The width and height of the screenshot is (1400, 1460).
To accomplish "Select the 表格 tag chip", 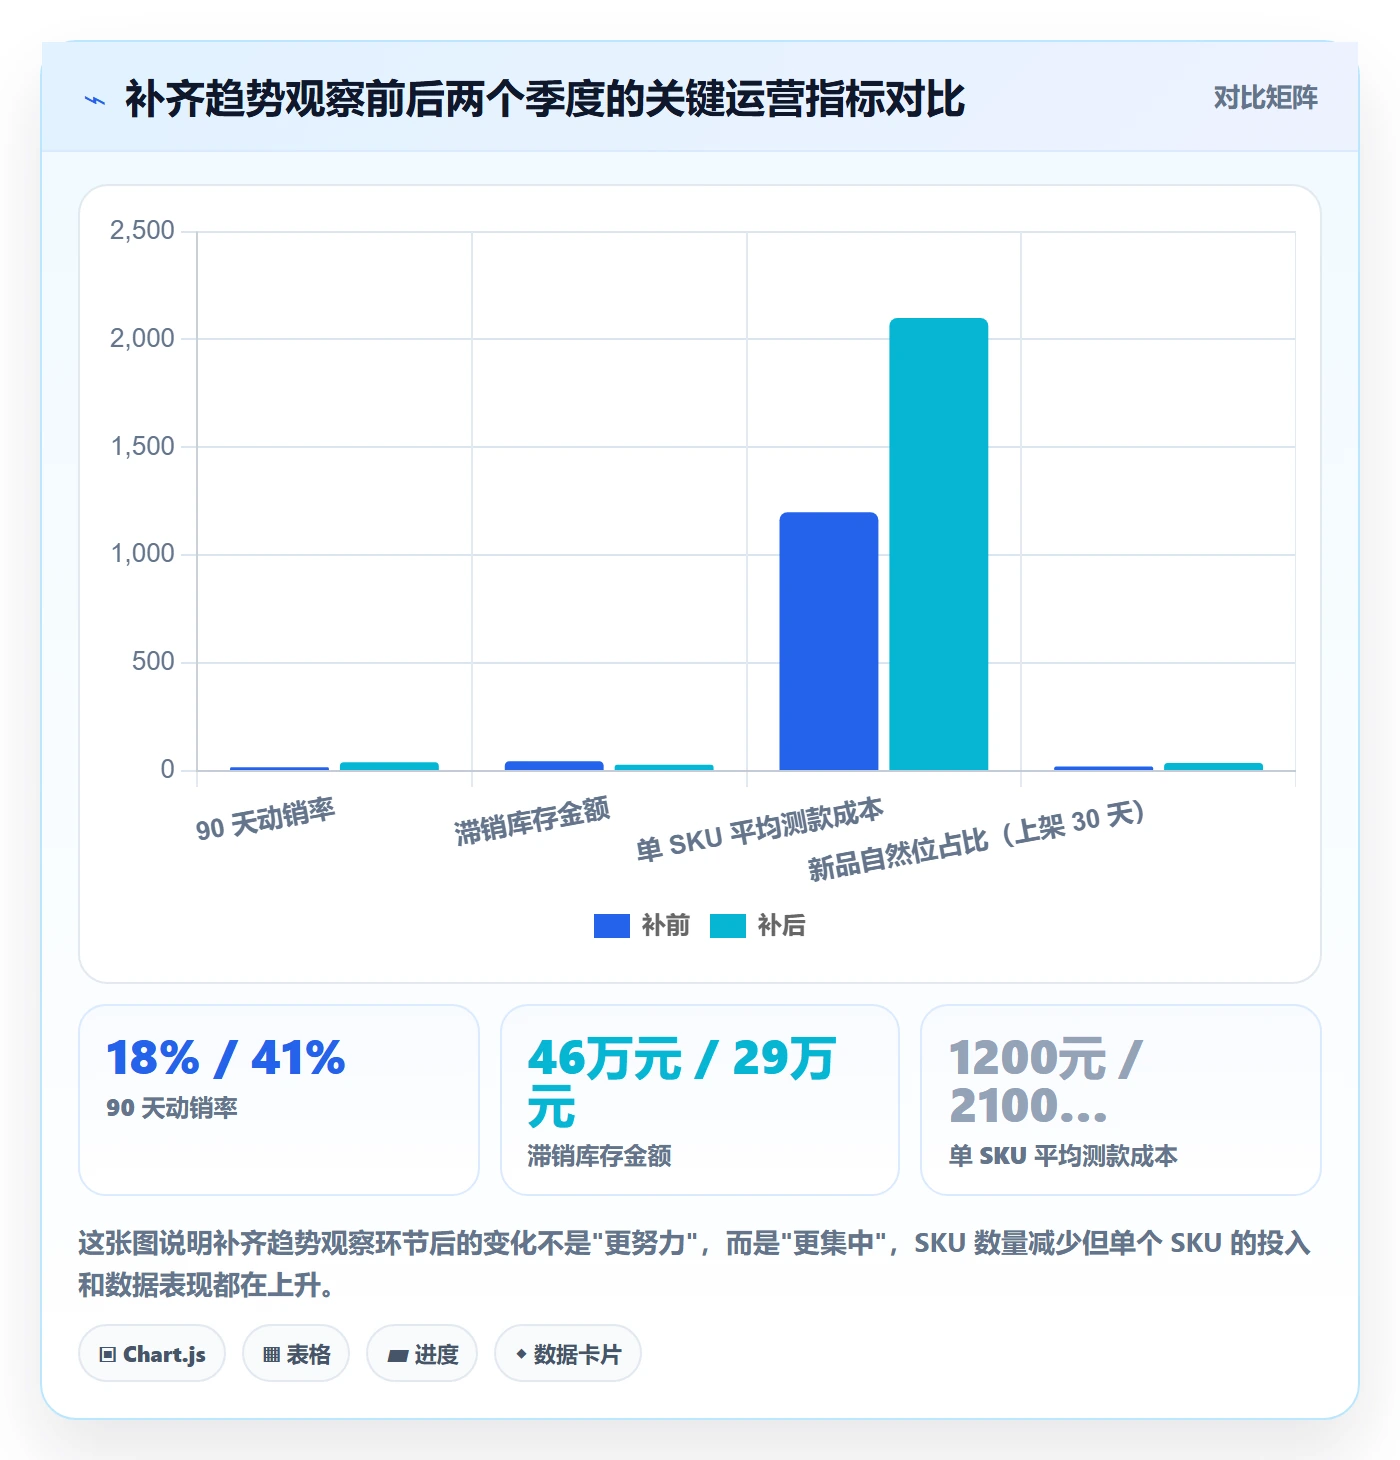I will coord(296,1354).
